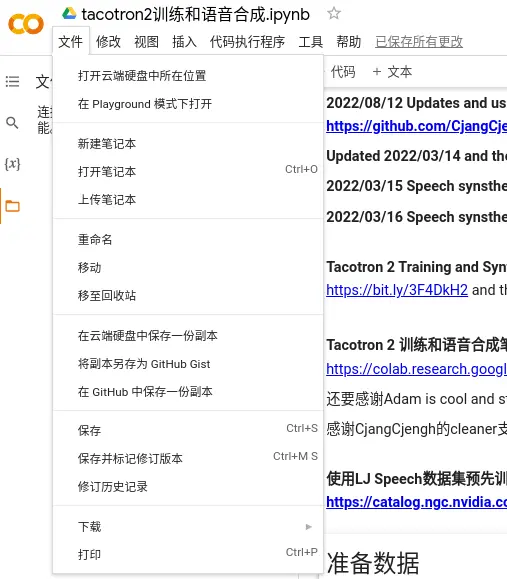The image size is (507, 579).
Task: Choose 将副本另存为 GitHub Gist
Action: click(188, 364)
